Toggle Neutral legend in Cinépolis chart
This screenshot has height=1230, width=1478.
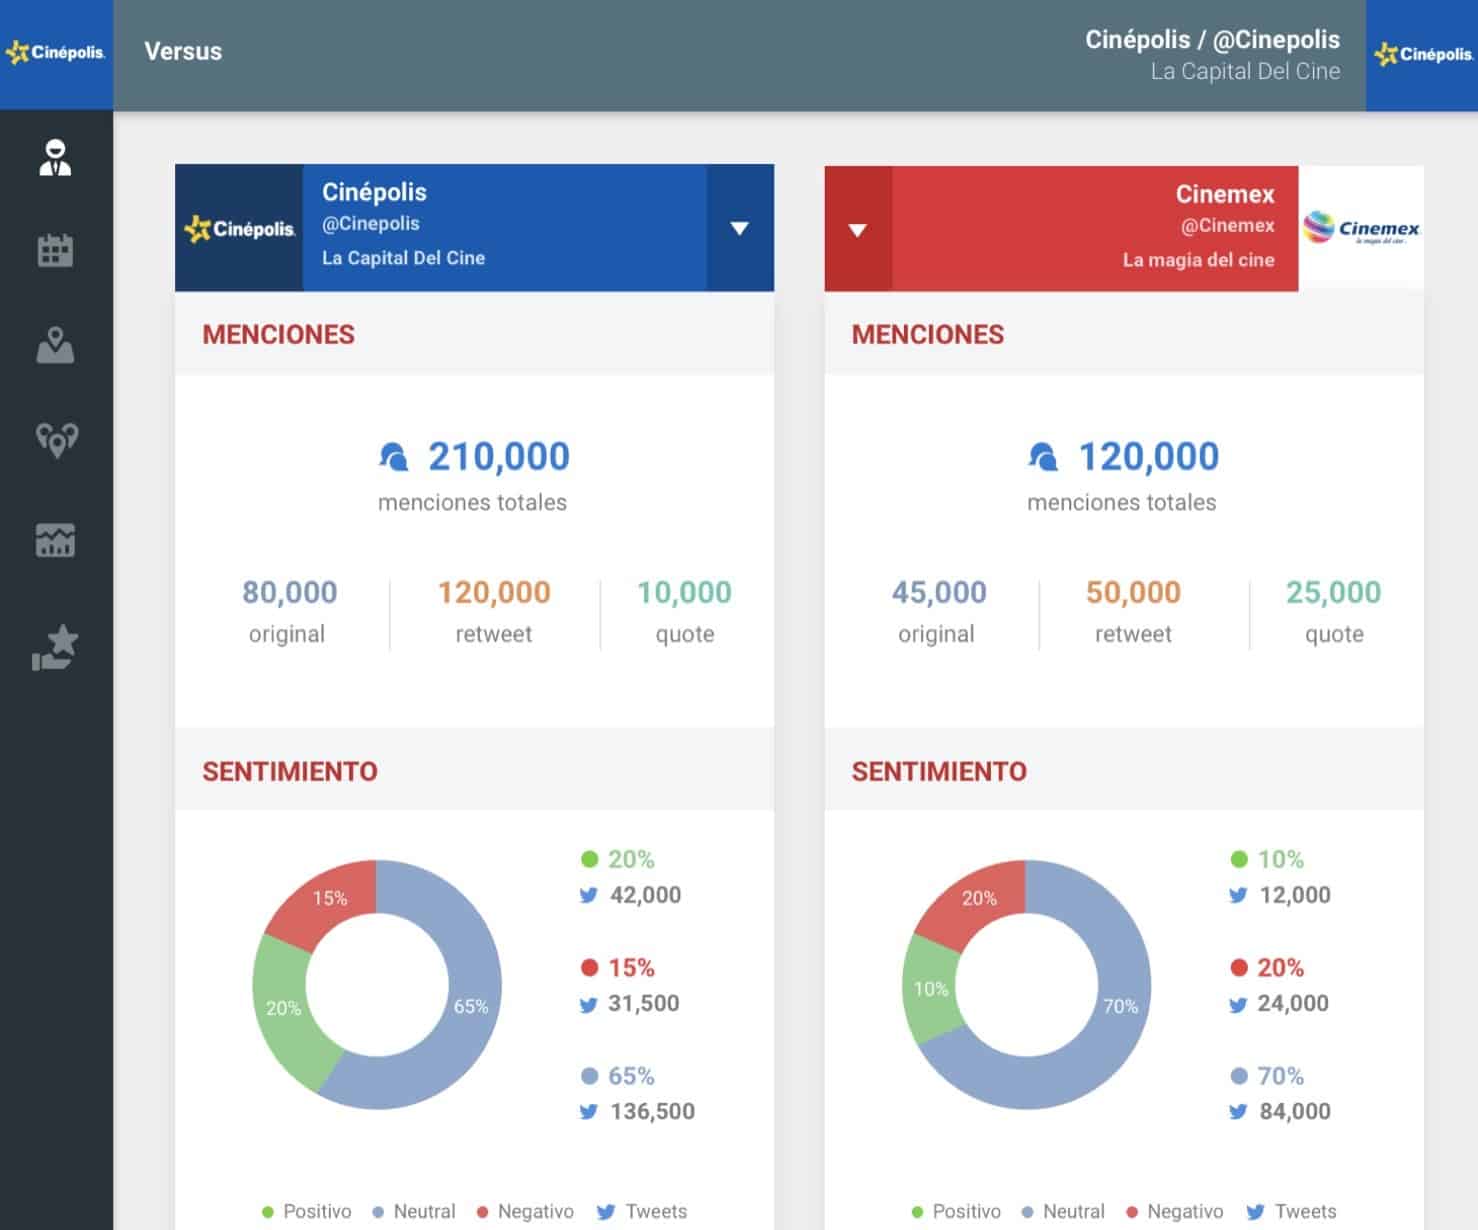(414, 1211)
